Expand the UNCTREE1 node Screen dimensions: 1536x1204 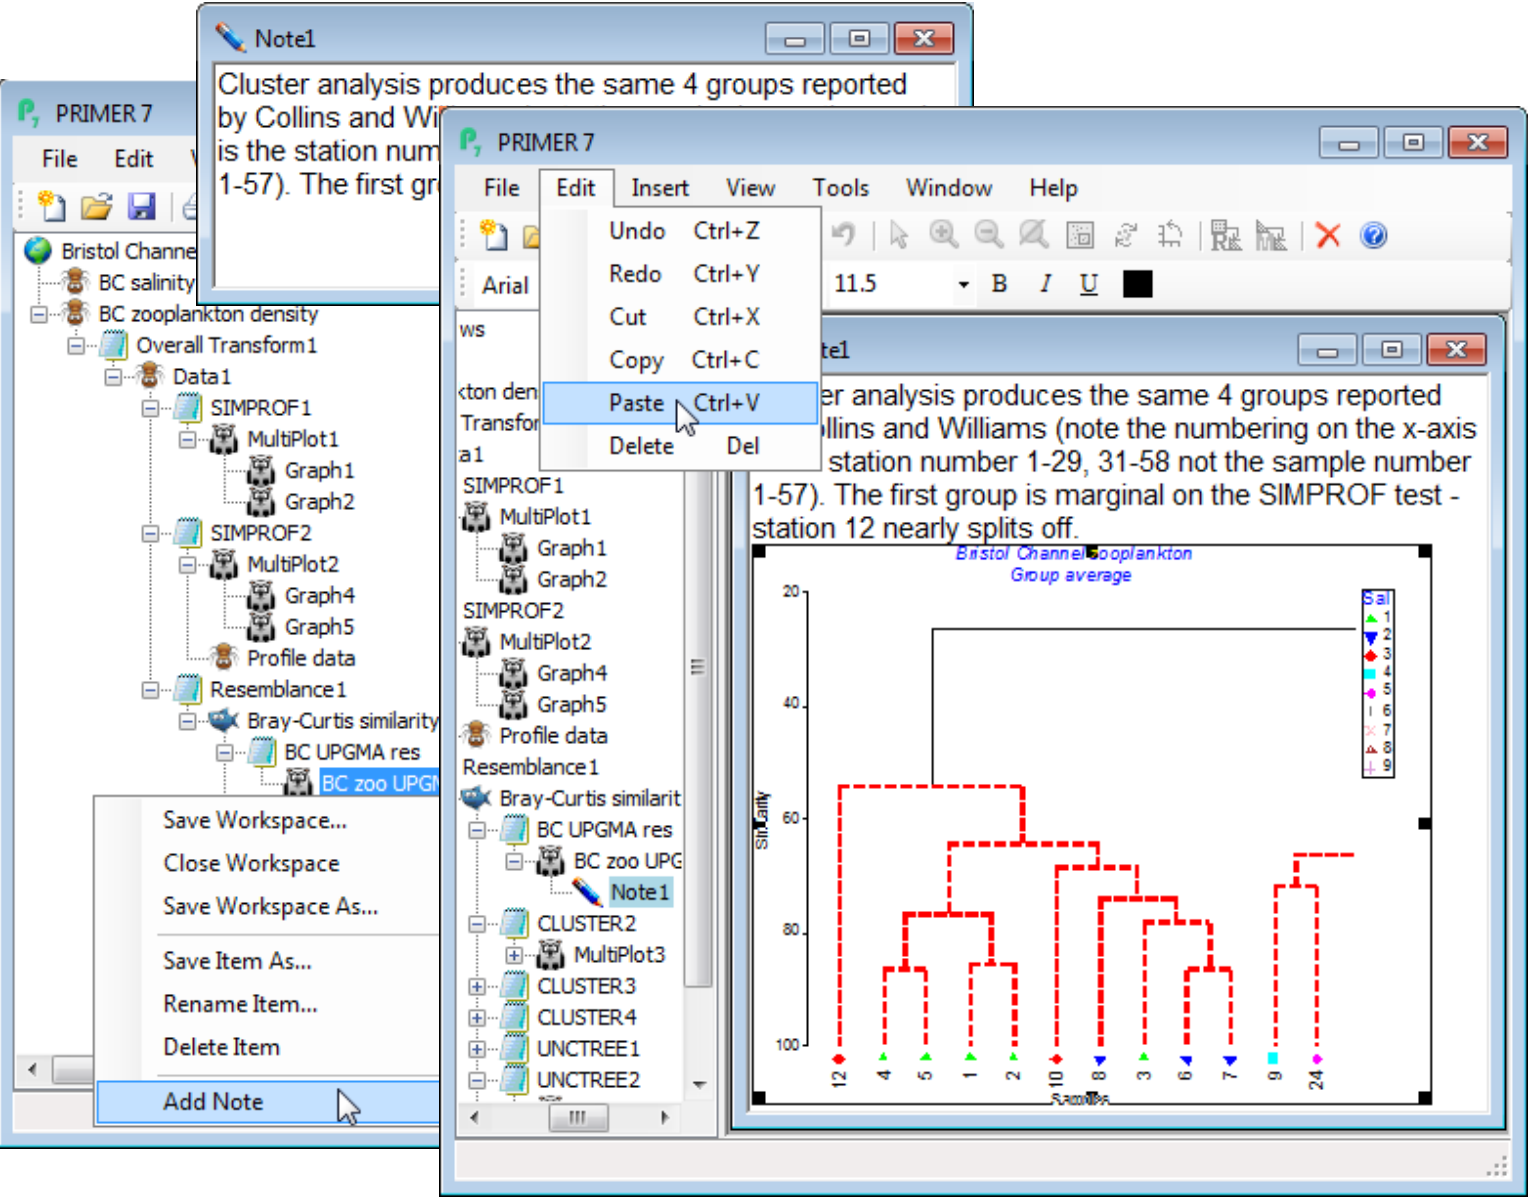point(477,1049)
